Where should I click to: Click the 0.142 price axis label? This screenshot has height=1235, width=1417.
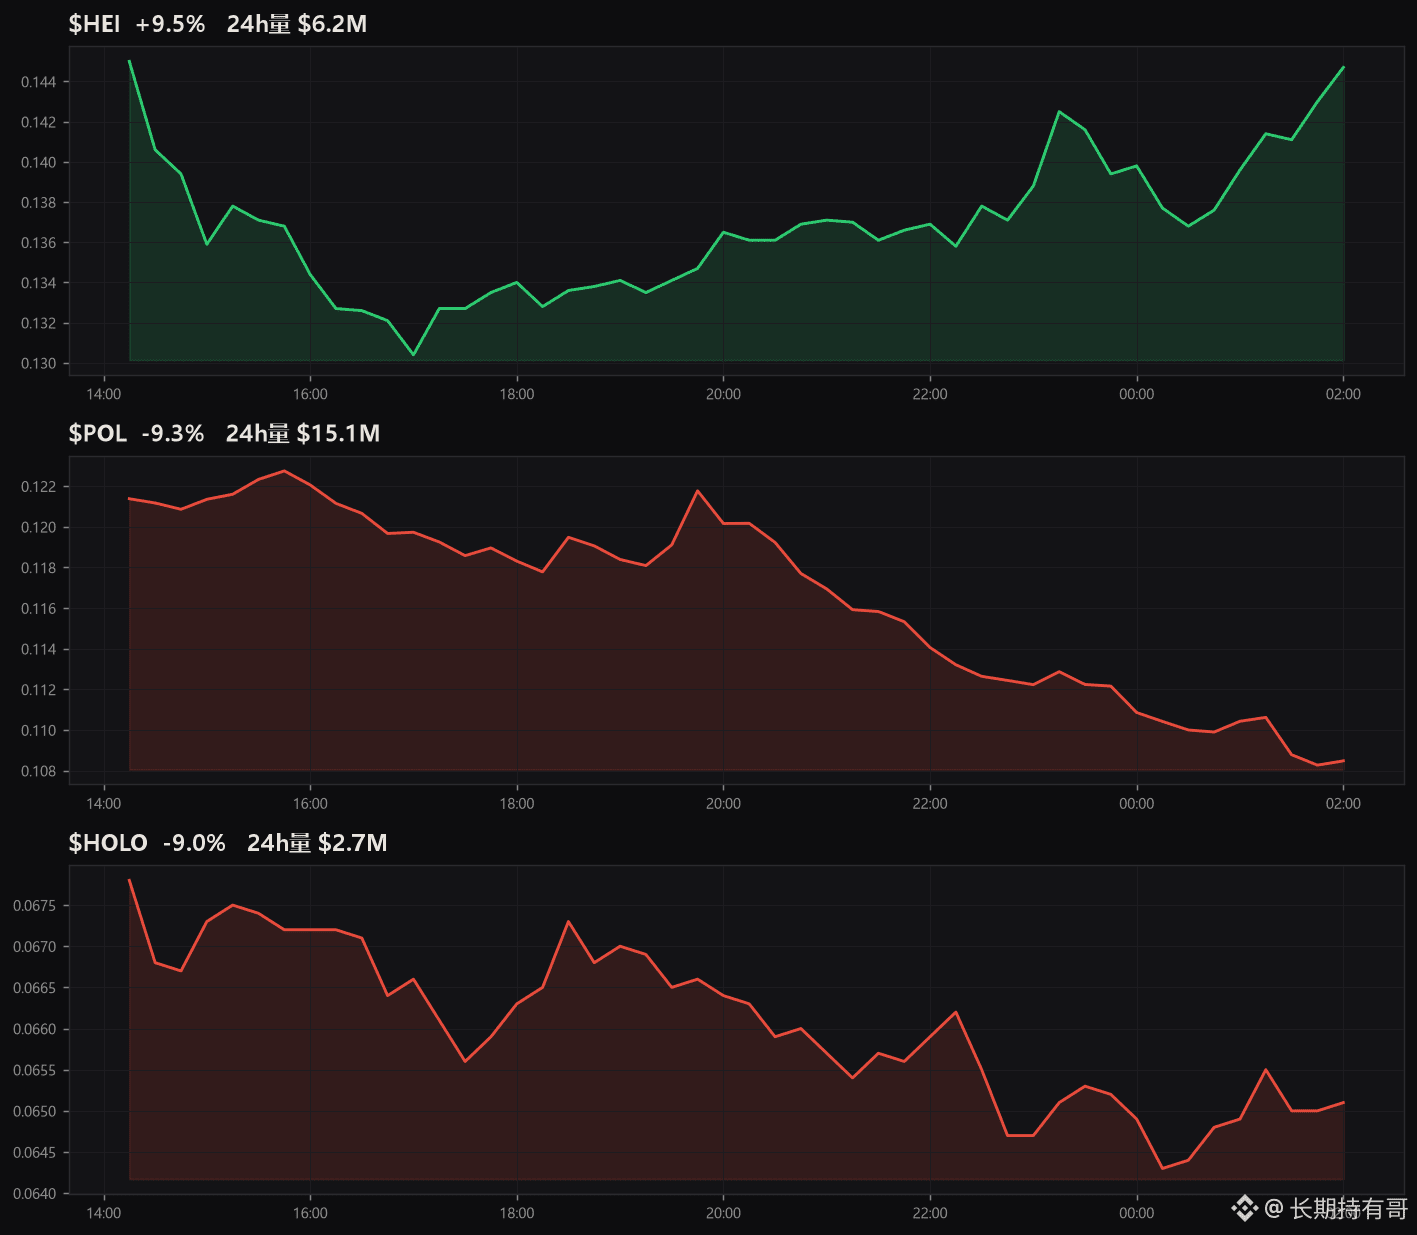point(39,122)
